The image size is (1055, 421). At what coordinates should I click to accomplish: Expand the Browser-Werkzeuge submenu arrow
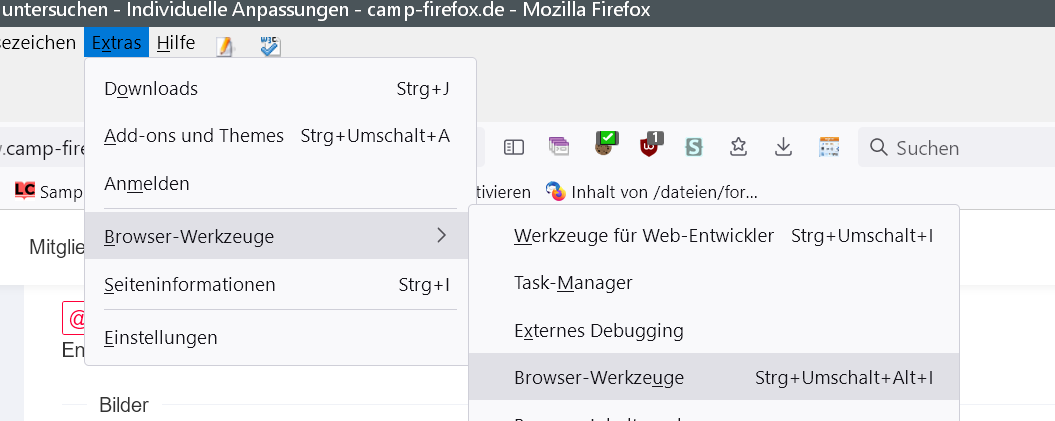(x=441, y=236)
